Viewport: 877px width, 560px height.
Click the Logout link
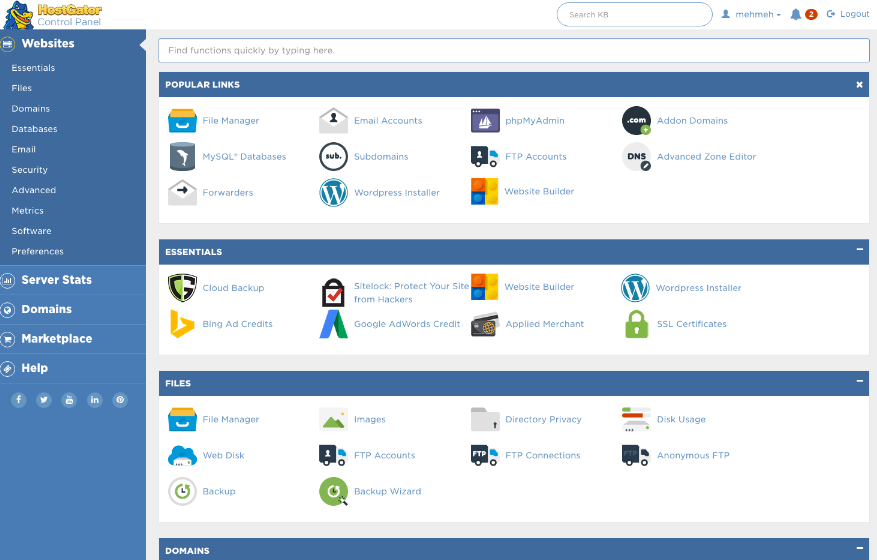point(848,14)
